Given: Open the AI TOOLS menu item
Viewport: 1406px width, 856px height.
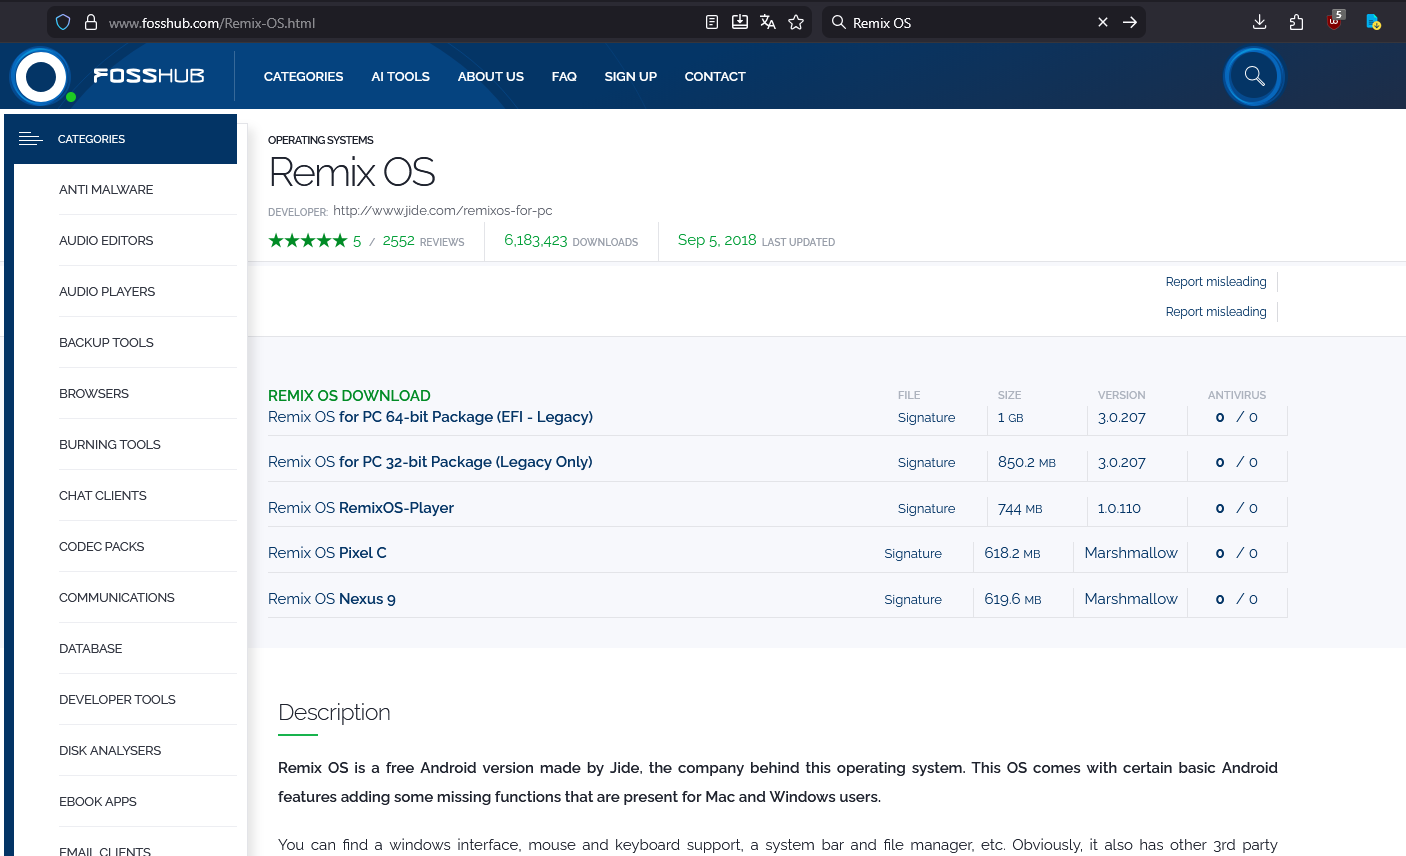Looking at the screenshot, I should [400, 76].
